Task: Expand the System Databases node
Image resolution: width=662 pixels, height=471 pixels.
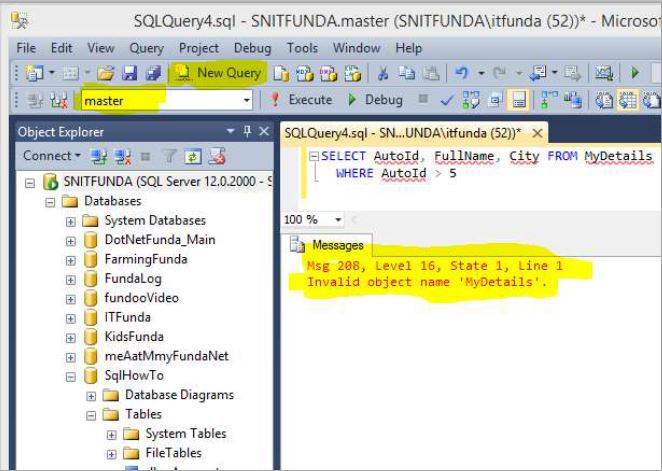Action: [71, 221]
